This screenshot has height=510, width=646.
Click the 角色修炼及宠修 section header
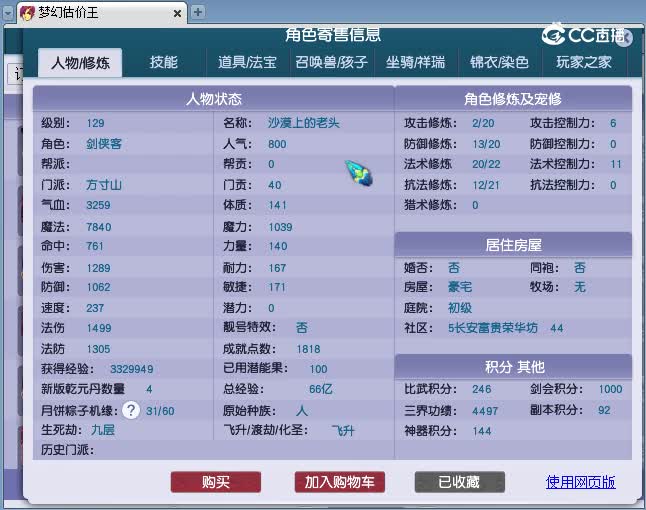click(513, 99)
